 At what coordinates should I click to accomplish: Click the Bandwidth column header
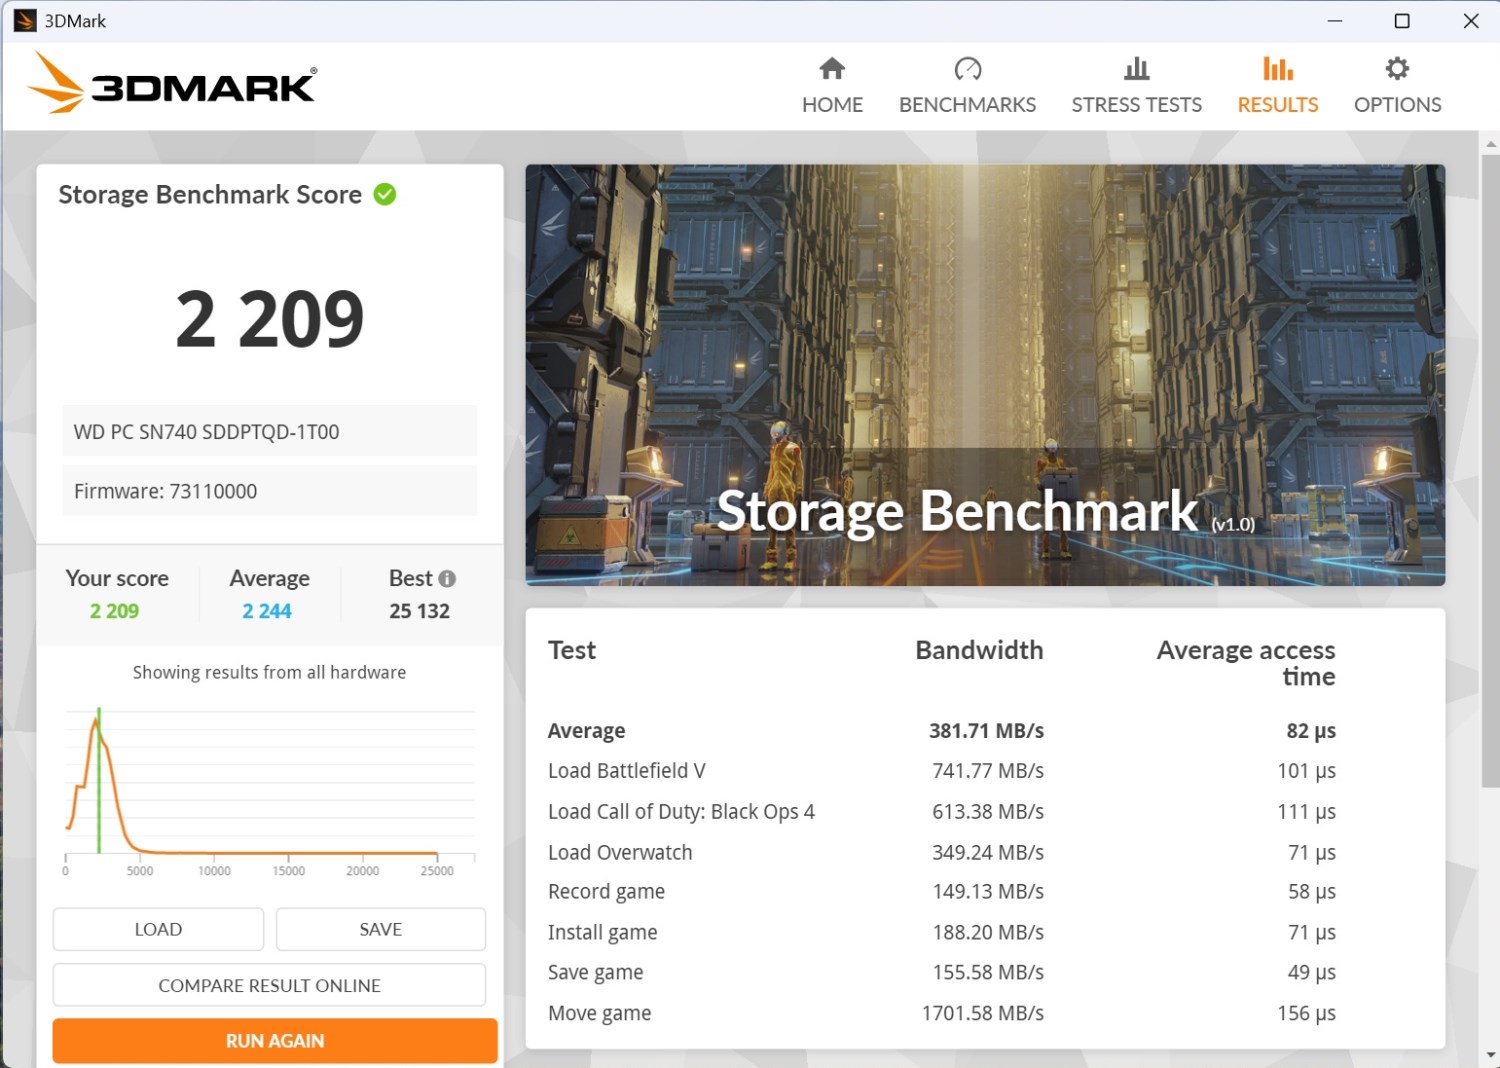click(x=979, y=650)
